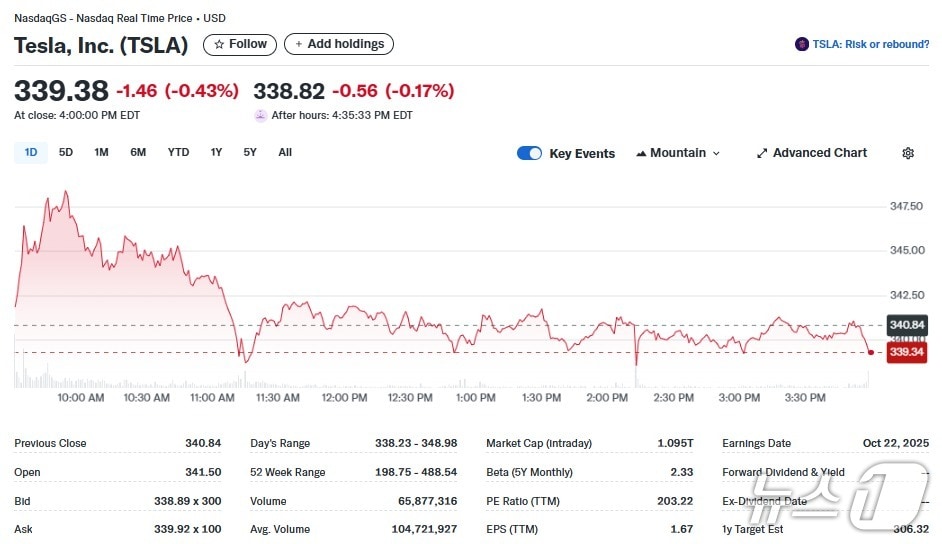Click the red 339.34 current price marker
The image size is (942, 544).
click(x=905, y=352)
